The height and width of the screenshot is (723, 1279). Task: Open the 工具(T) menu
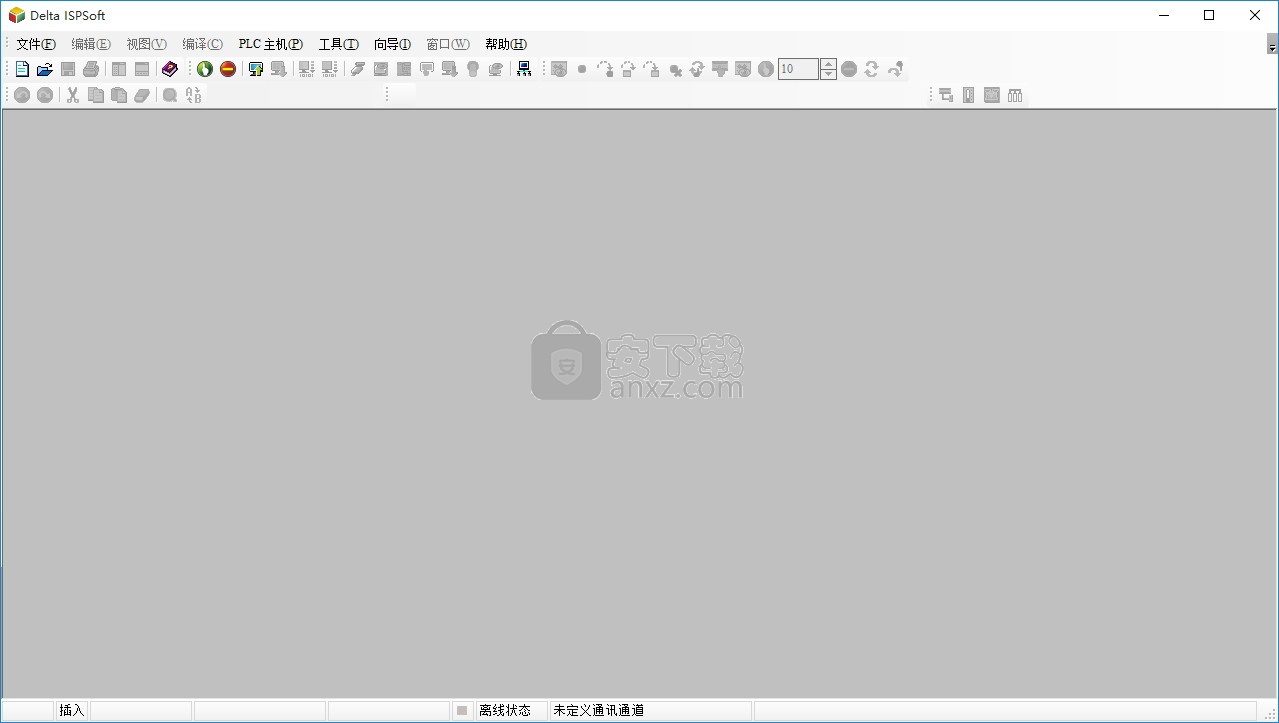(x=339, y=44)
